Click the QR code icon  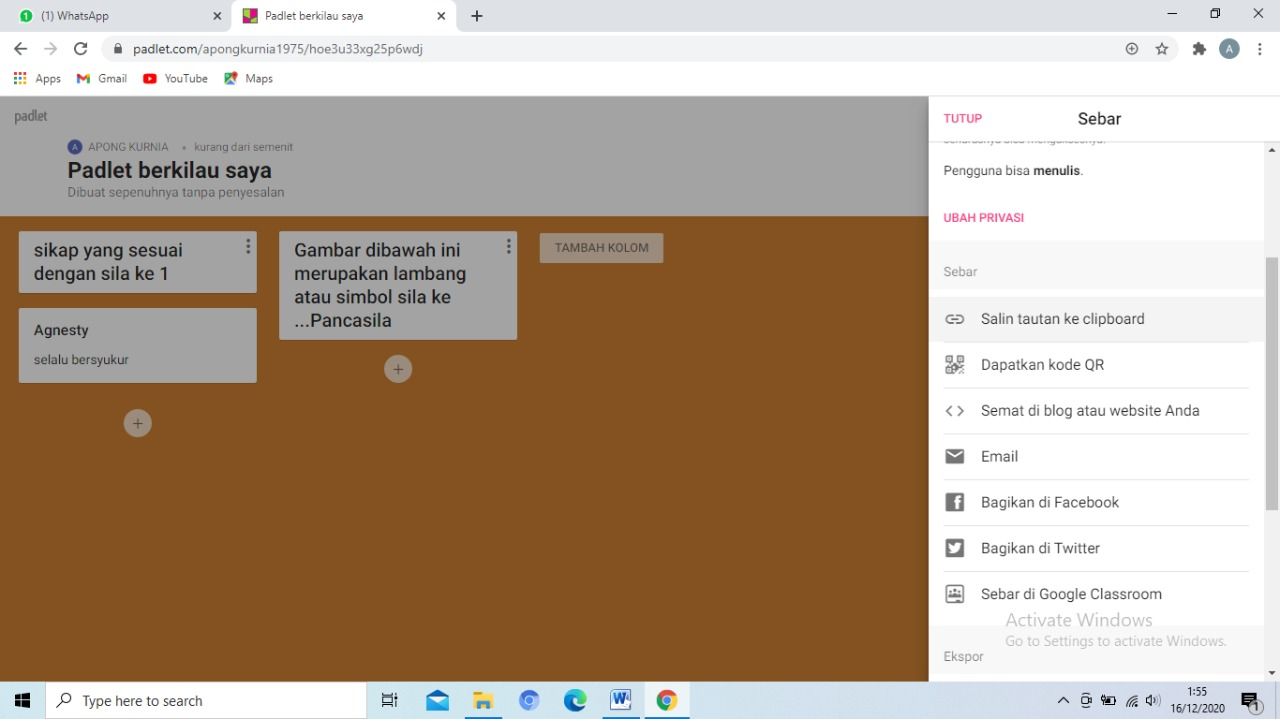pyautogui.click(x=955, y=365)
